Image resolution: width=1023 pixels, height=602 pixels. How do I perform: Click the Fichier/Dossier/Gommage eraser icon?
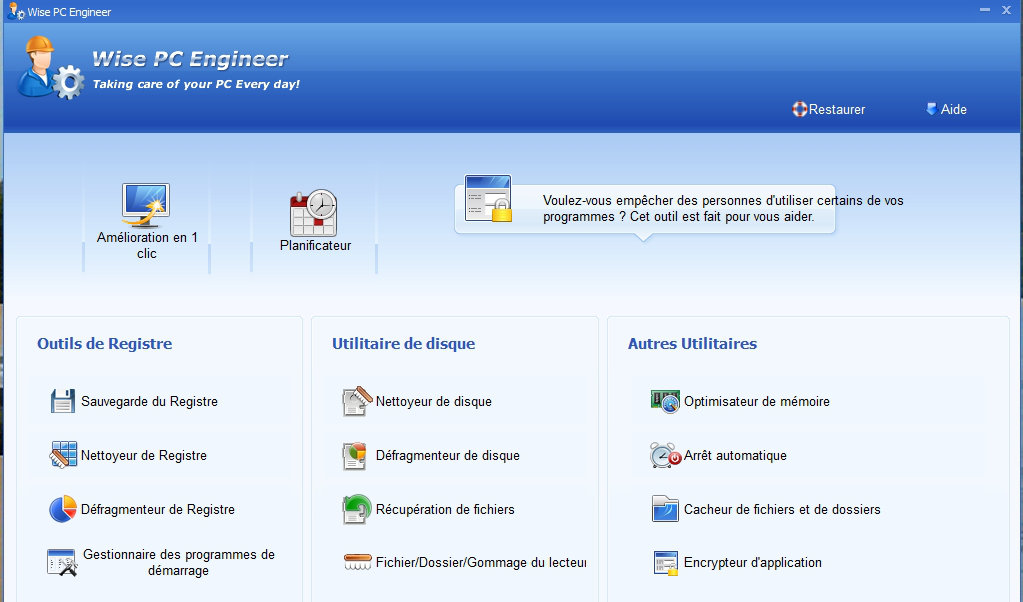coord(358,562)
